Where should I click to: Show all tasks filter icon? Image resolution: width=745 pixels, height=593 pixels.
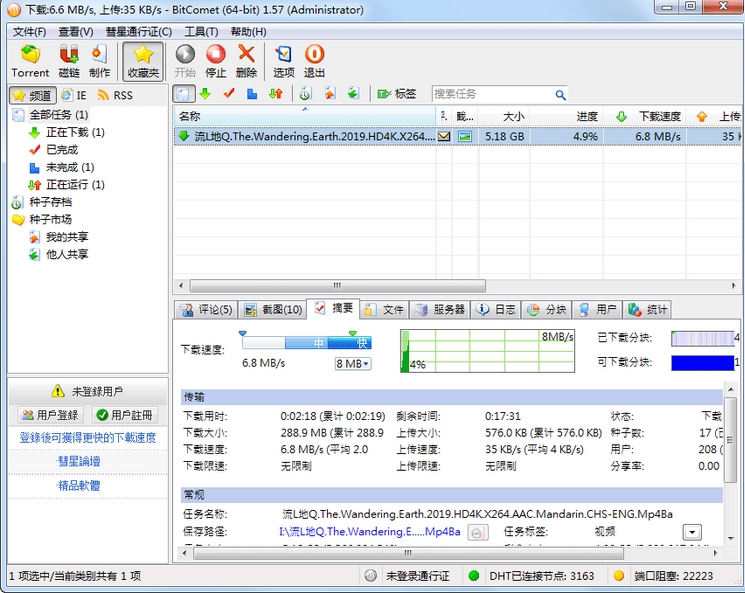point(183,94)
